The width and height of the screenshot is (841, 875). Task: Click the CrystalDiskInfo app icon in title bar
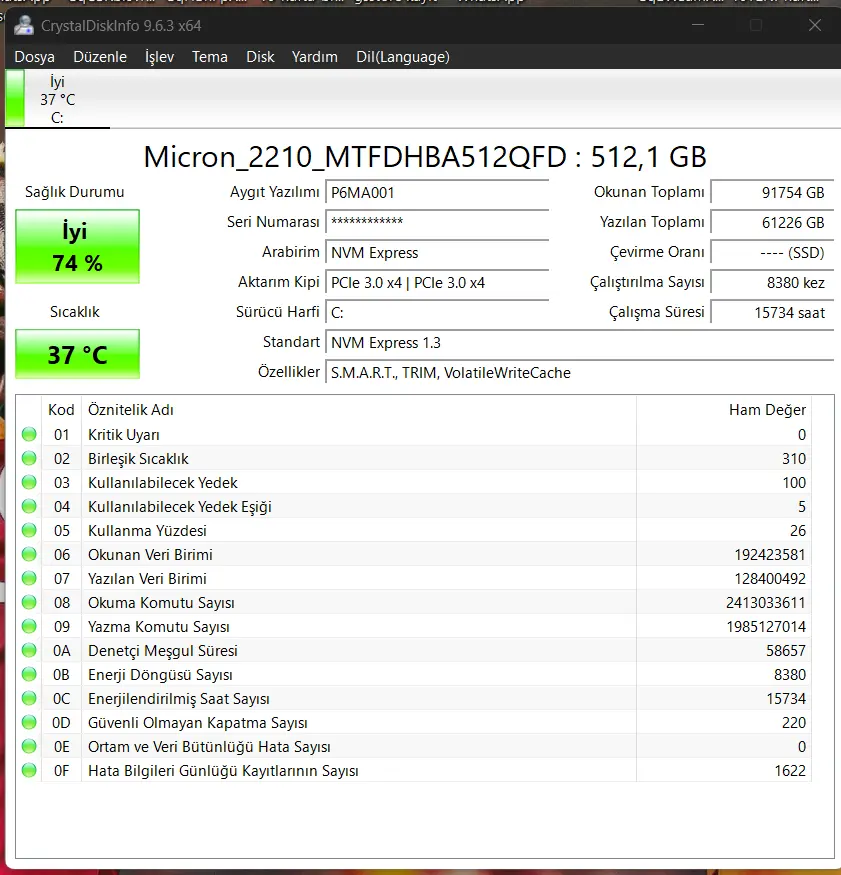23,26
